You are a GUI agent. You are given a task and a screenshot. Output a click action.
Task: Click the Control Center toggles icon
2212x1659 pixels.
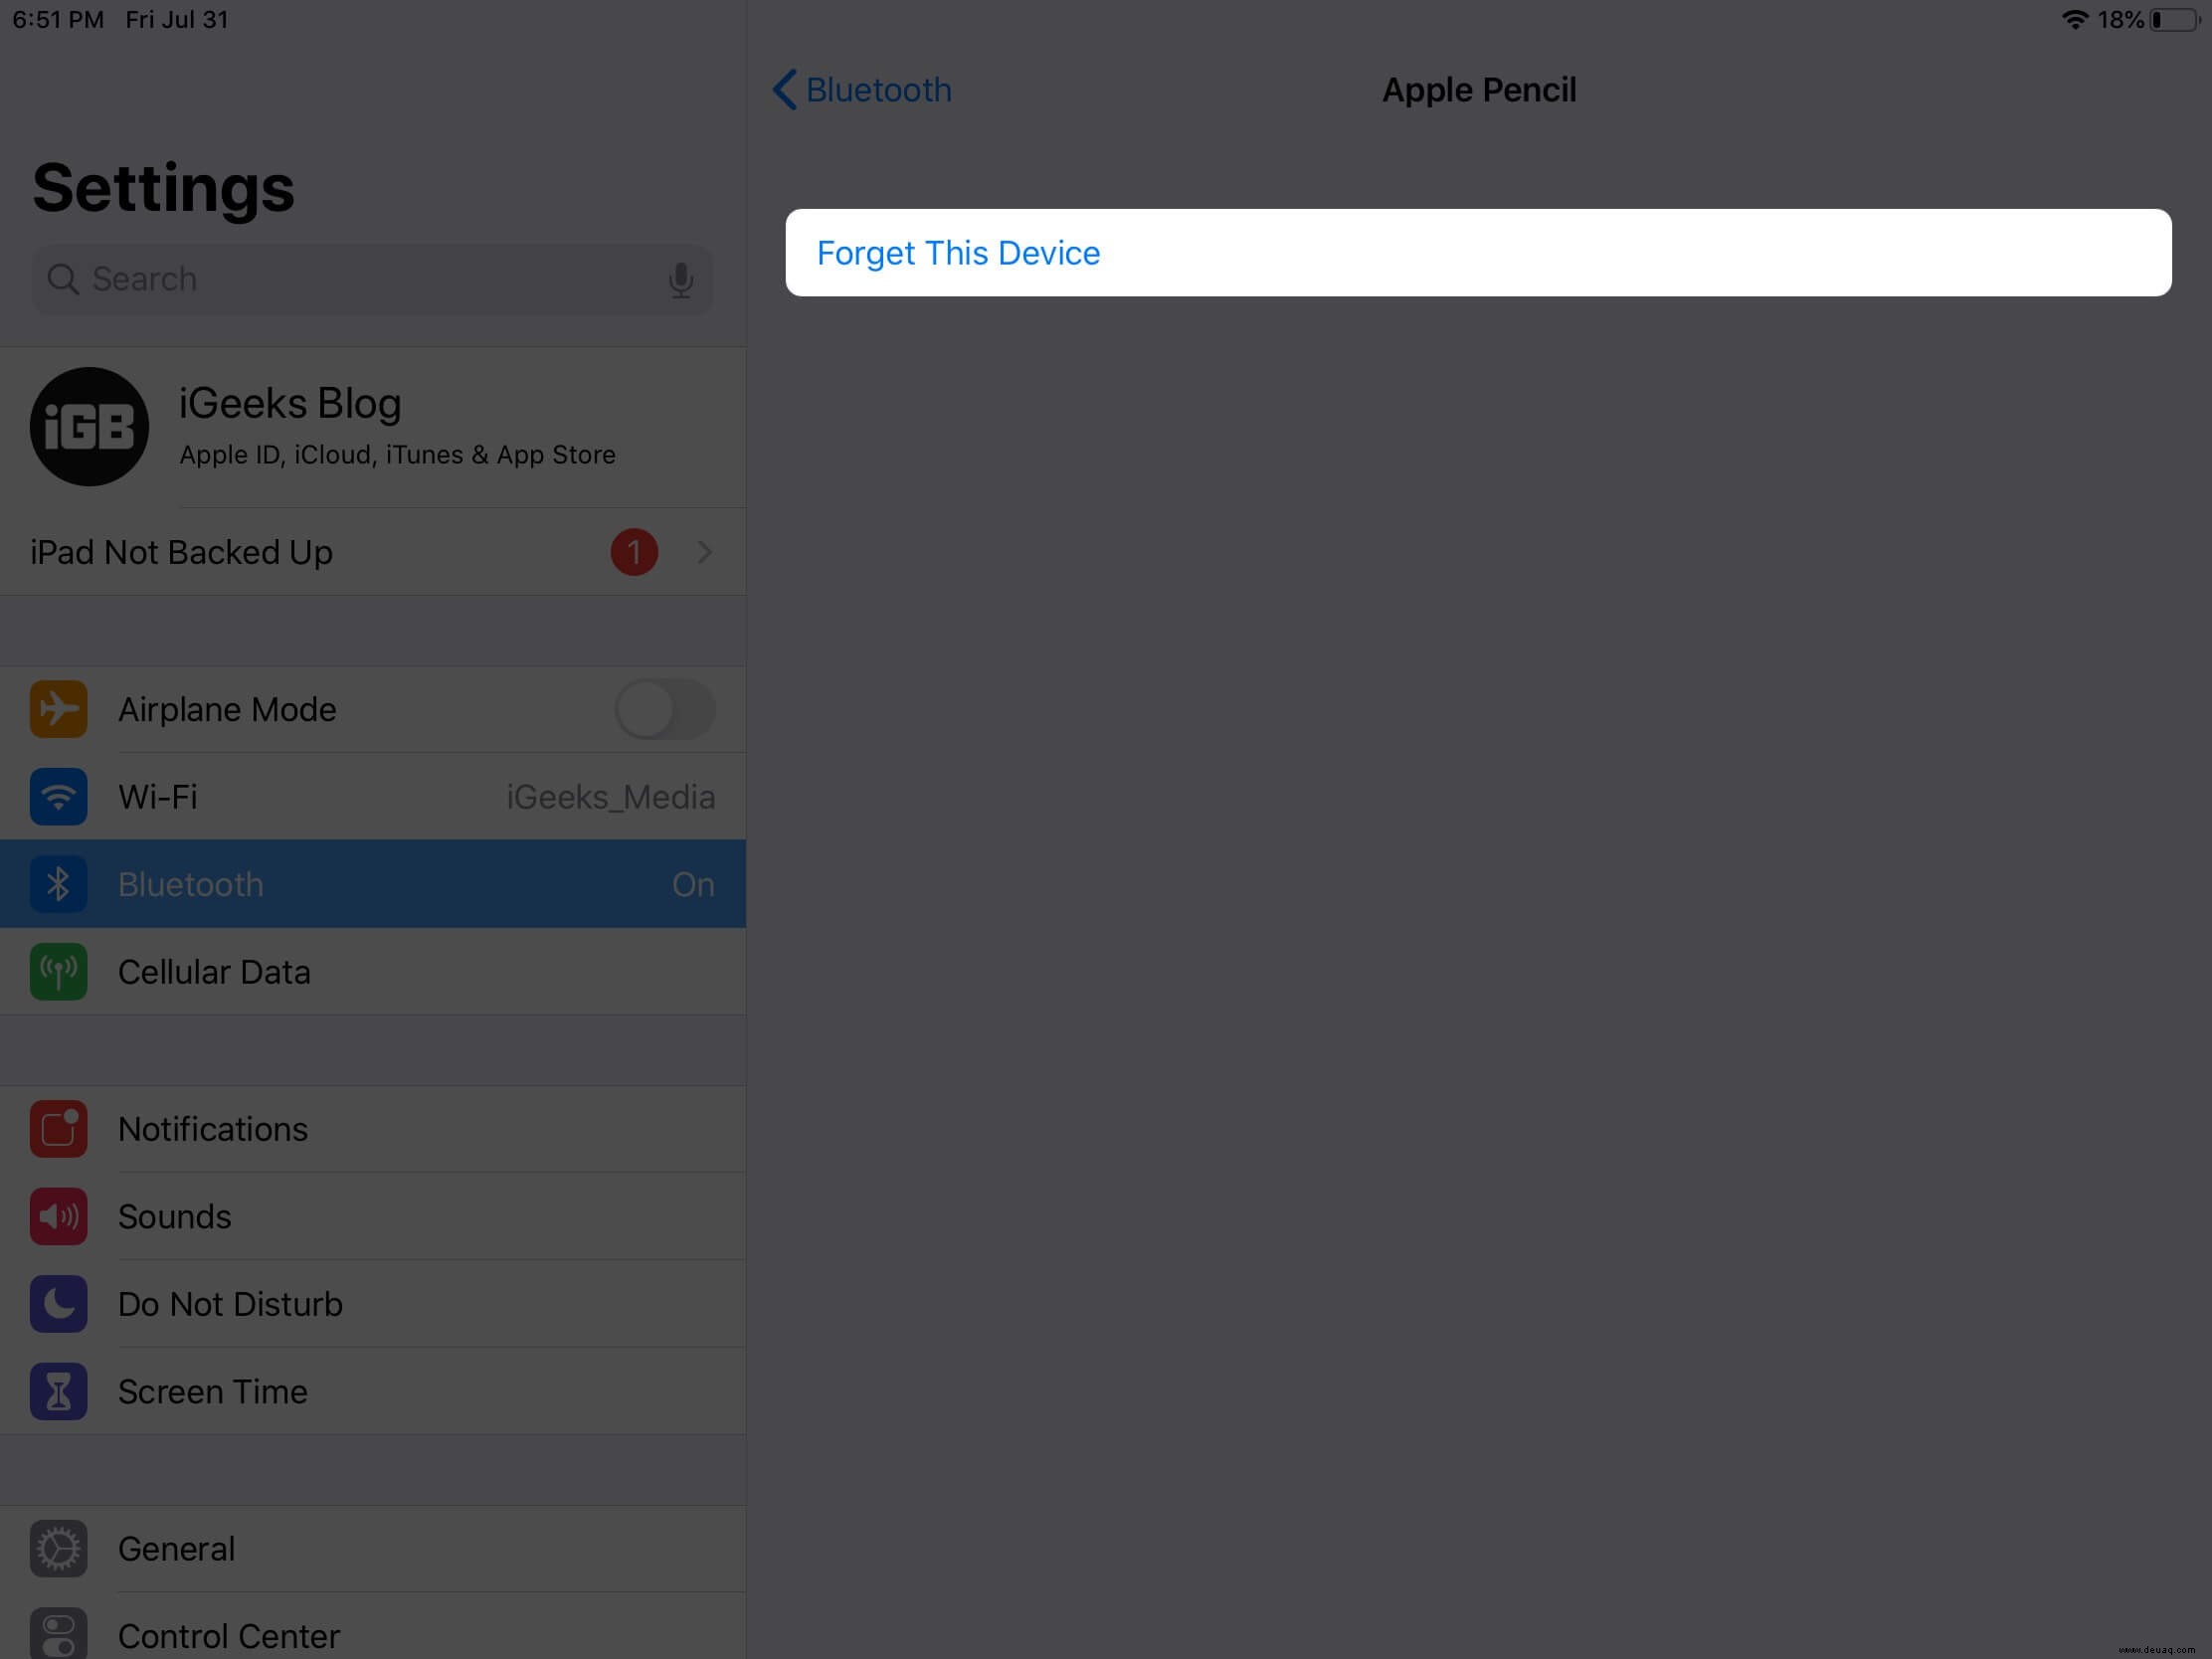59,1634
